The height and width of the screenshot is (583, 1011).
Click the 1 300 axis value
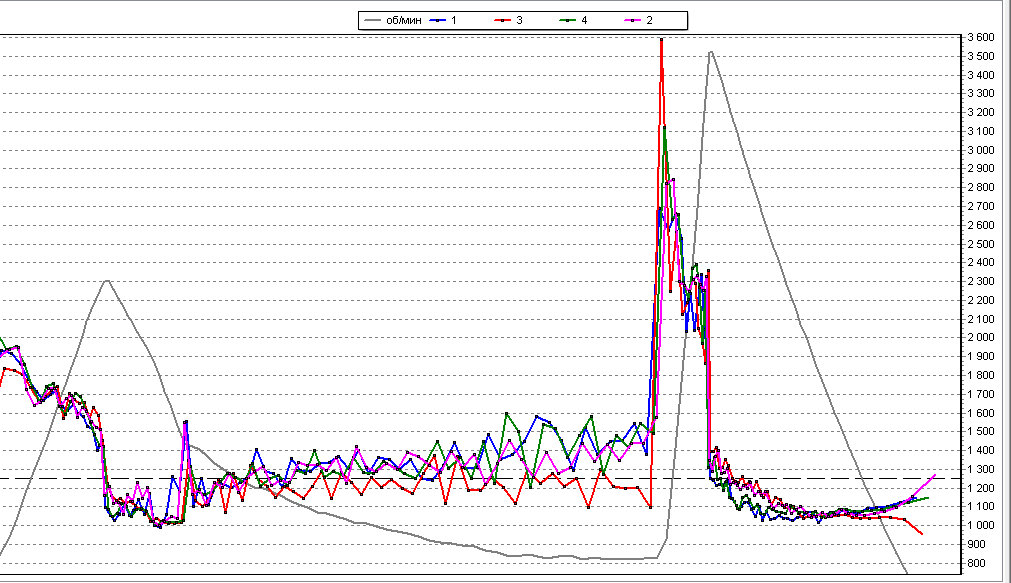(x=981, y=469)
